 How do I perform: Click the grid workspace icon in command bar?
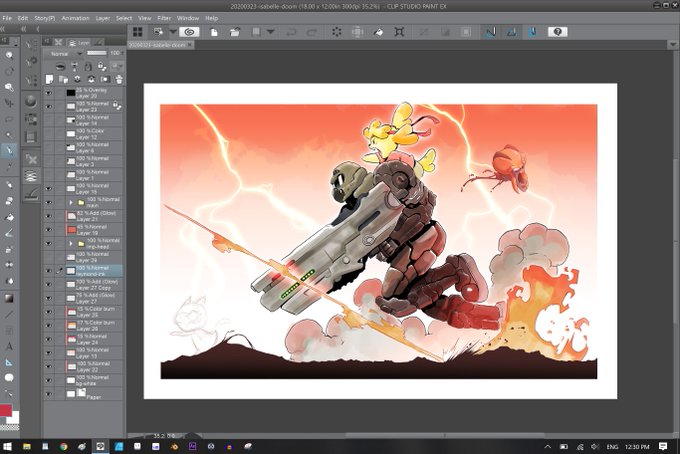[x=137, y=32]
